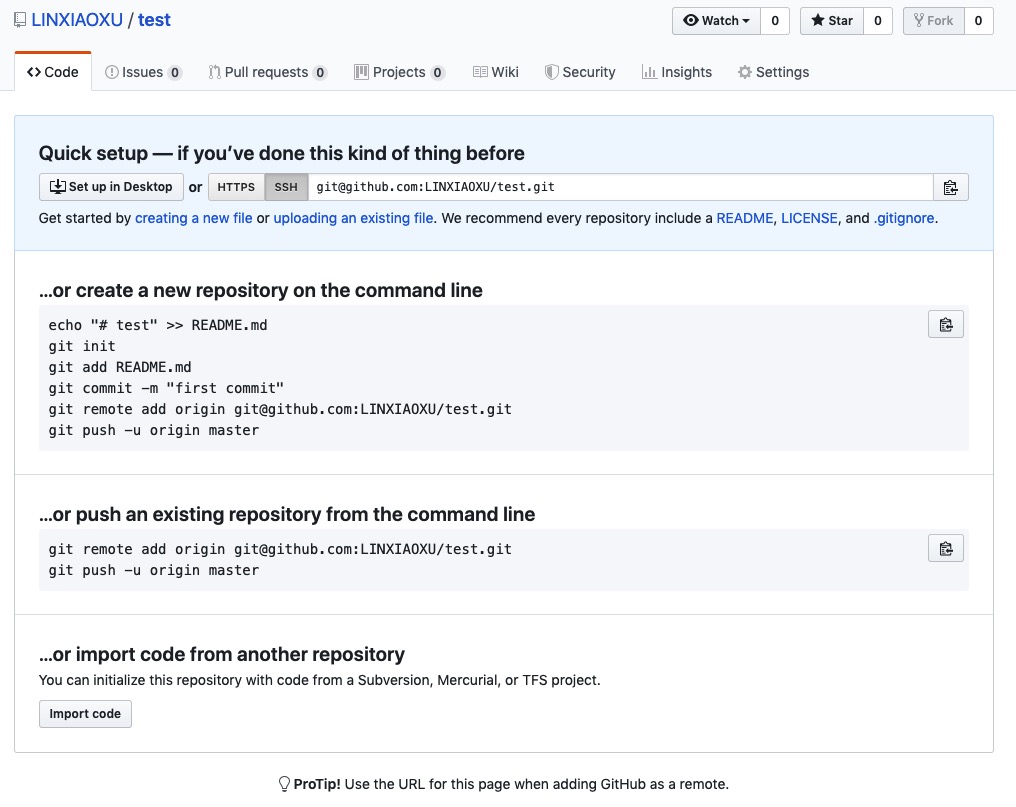1016x807 pixels.
Task: Click Set up in Desktop button
Action: (111, 187)
